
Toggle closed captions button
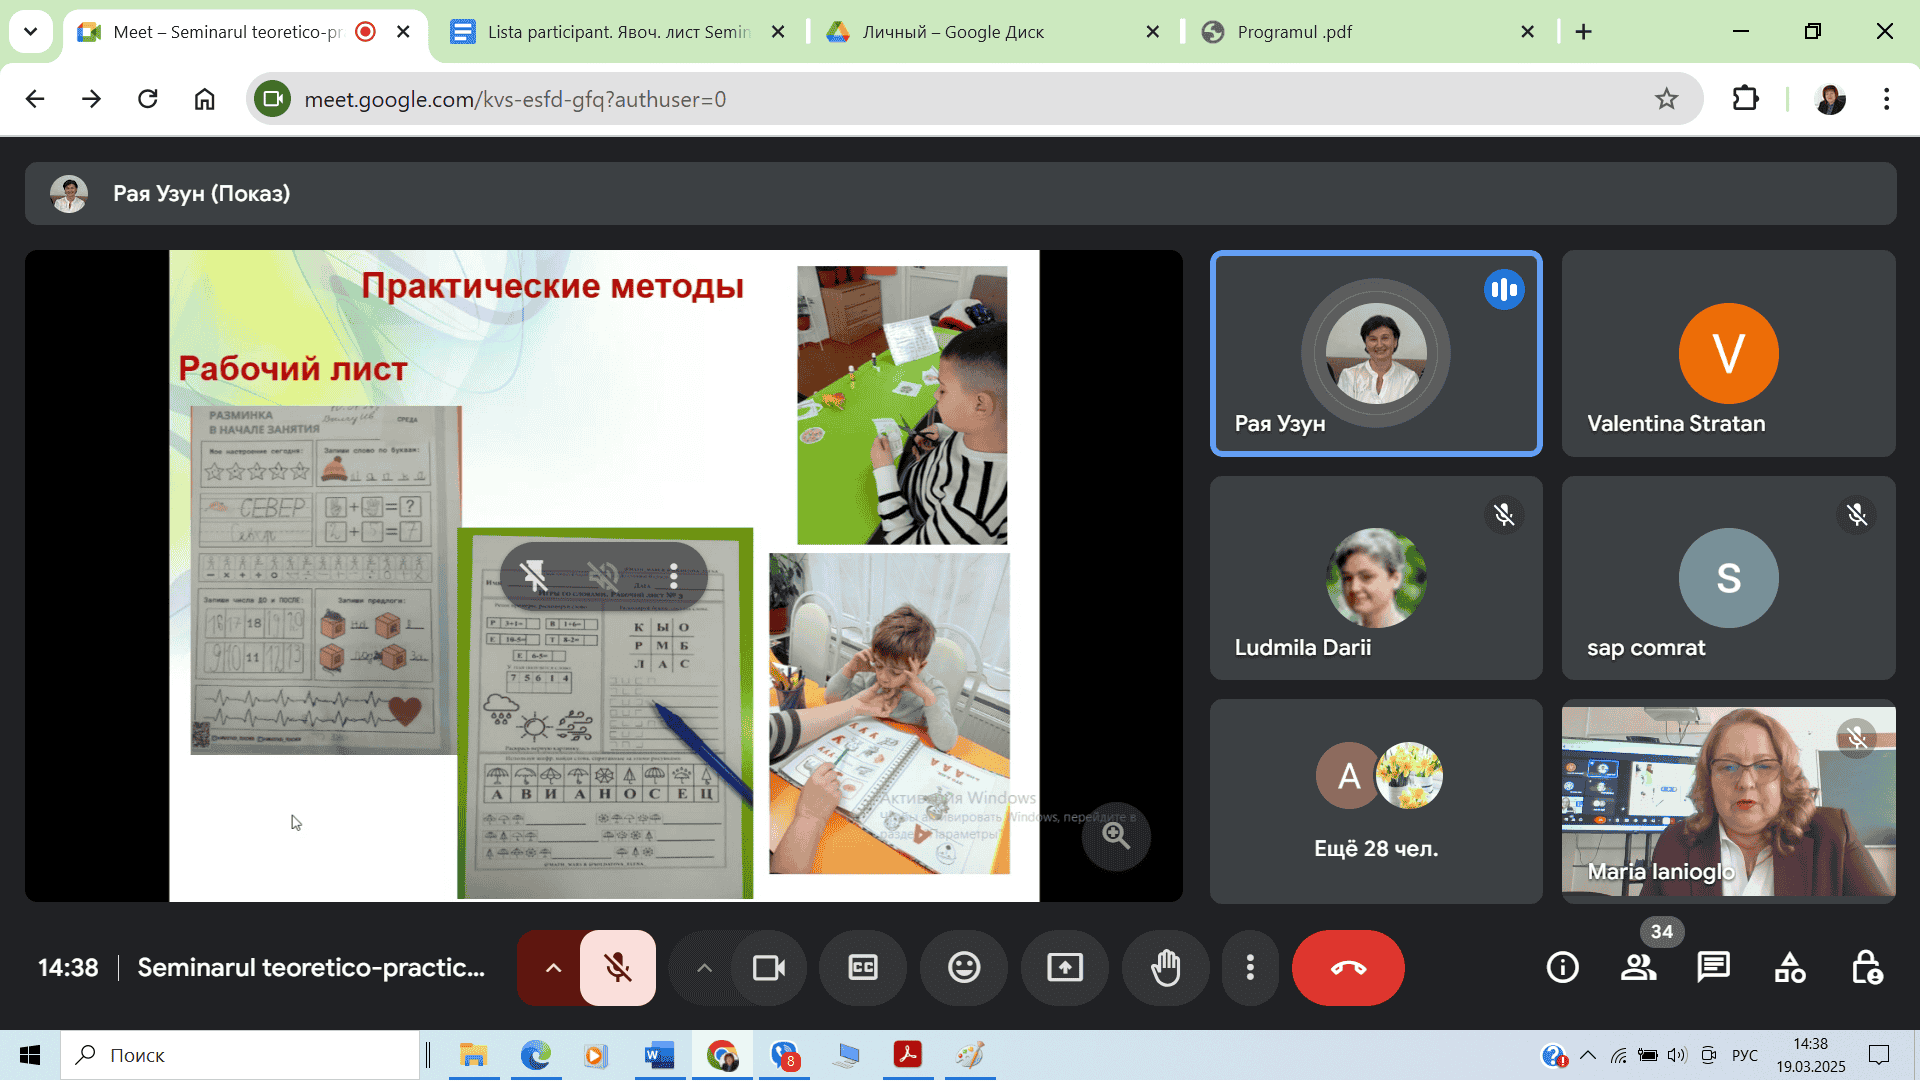863,968
